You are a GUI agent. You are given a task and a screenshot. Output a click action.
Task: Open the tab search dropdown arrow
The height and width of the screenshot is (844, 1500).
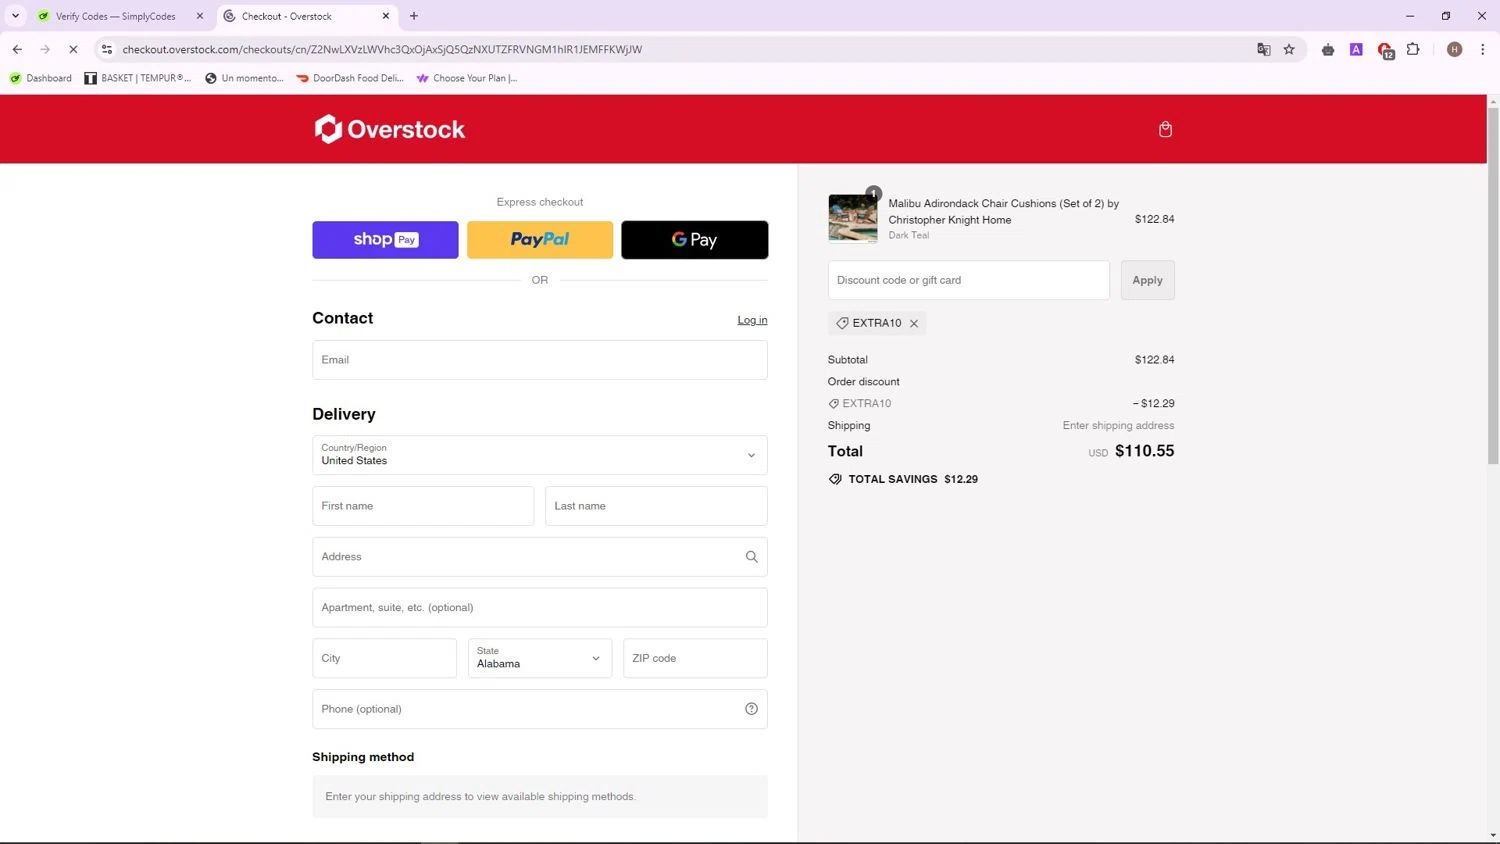click(x=15, y=16)
